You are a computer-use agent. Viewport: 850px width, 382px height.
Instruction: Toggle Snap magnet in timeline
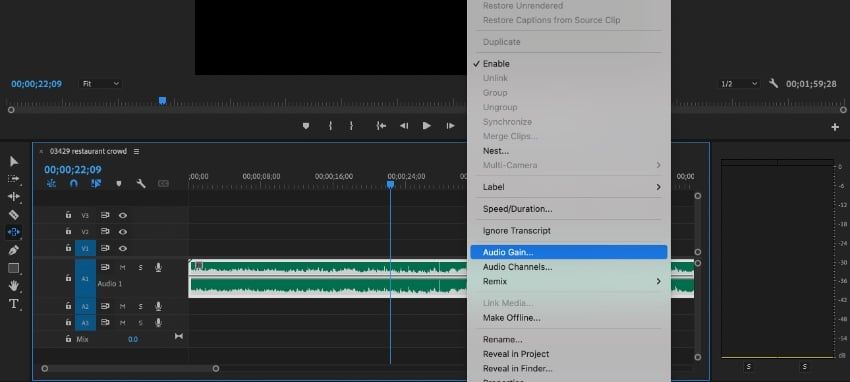74,184
